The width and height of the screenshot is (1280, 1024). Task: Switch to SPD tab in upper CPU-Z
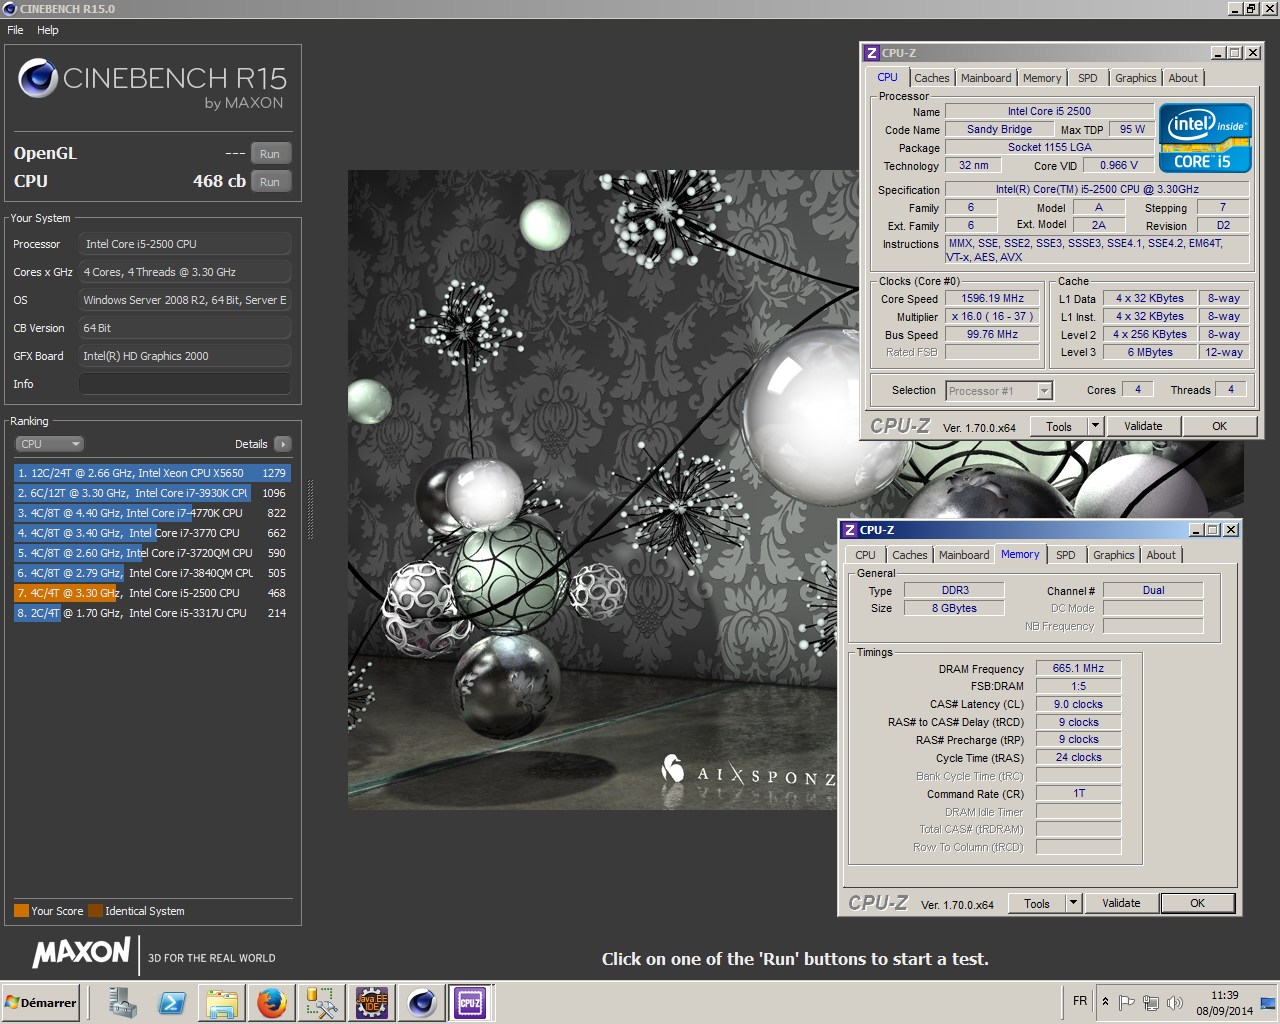[x=1088, y=78]
